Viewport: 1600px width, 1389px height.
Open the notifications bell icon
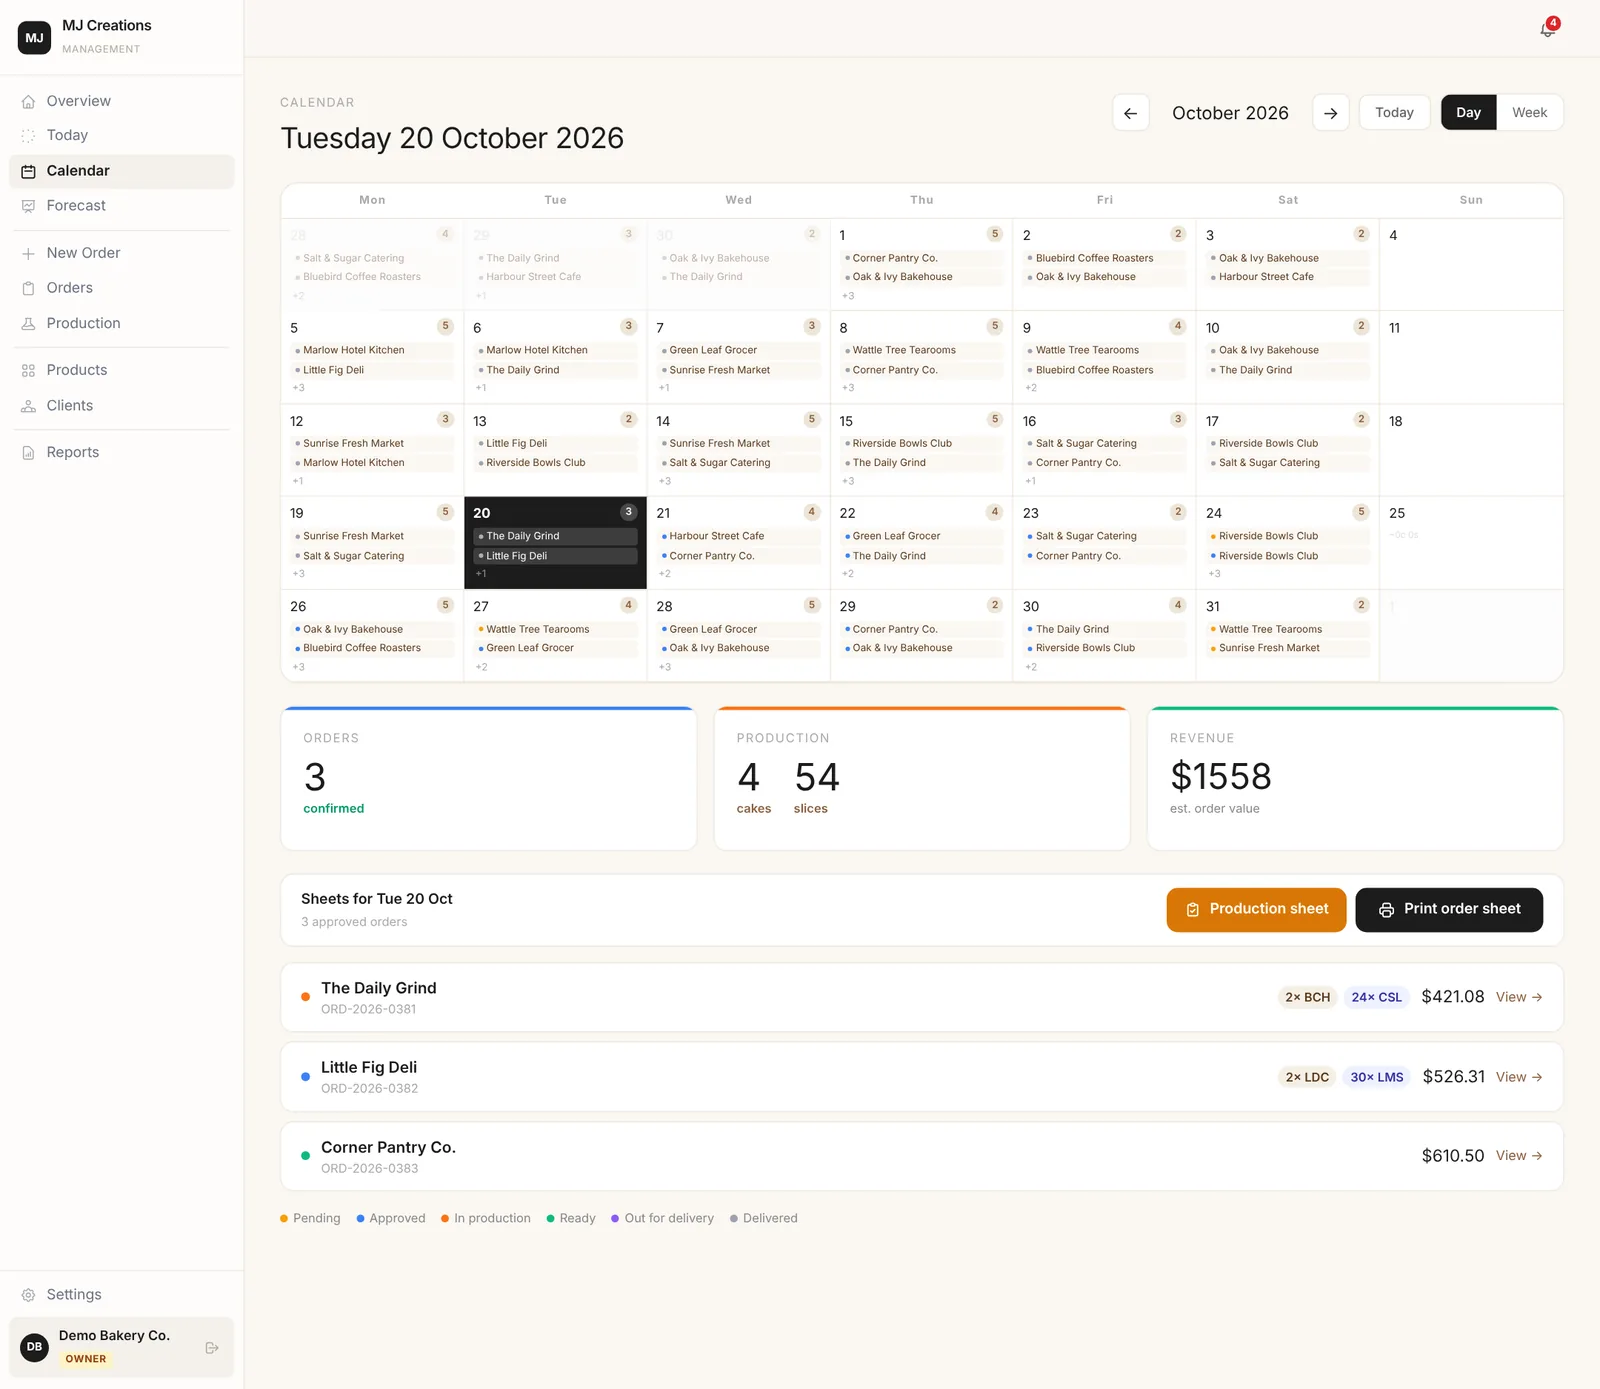point(1547,29)
